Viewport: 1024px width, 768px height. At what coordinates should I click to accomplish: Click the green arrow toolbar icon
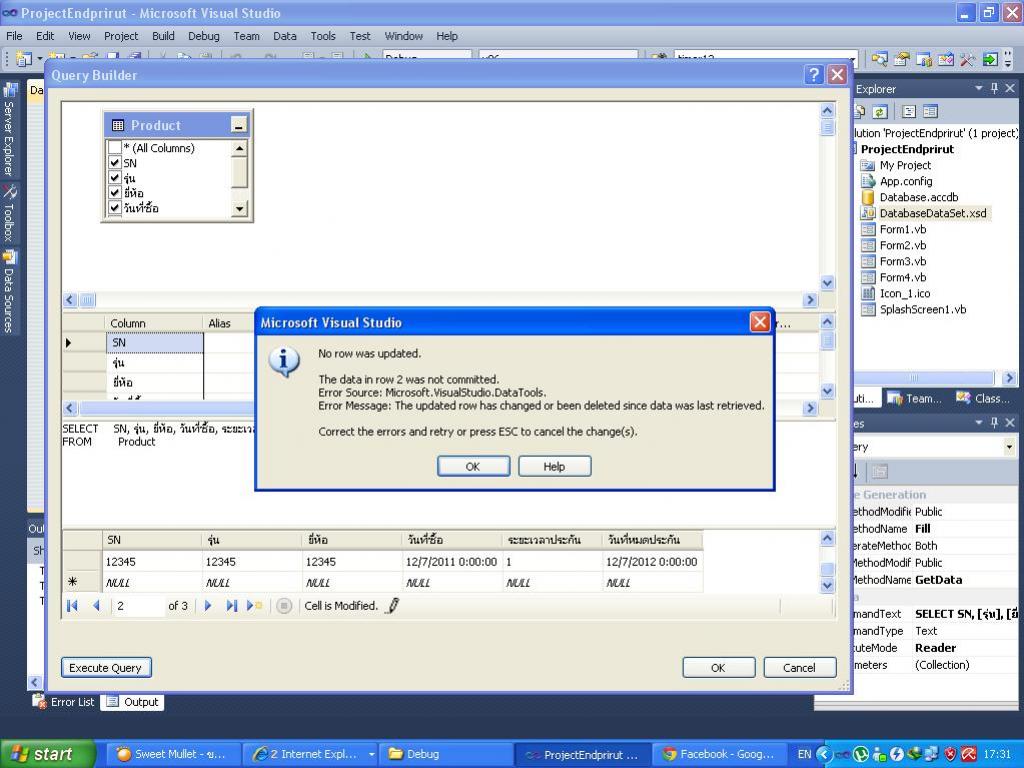coord(990,60)
